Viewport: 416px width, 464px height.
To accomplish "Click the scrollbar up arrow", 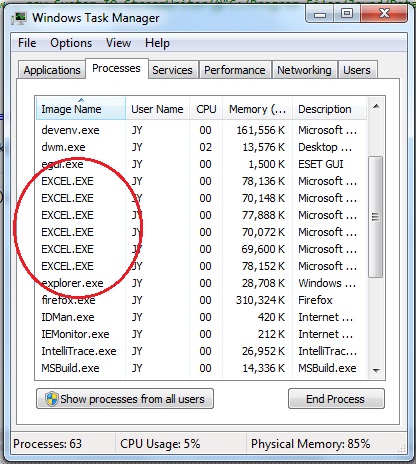I will 376,107.
